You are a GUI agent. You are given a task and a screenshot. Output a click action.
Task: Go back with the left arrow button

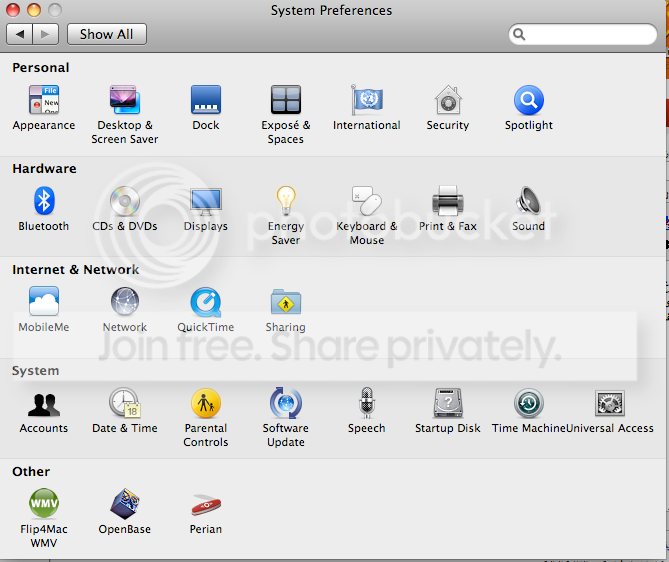pyautogui.click(x=20, y=34)
